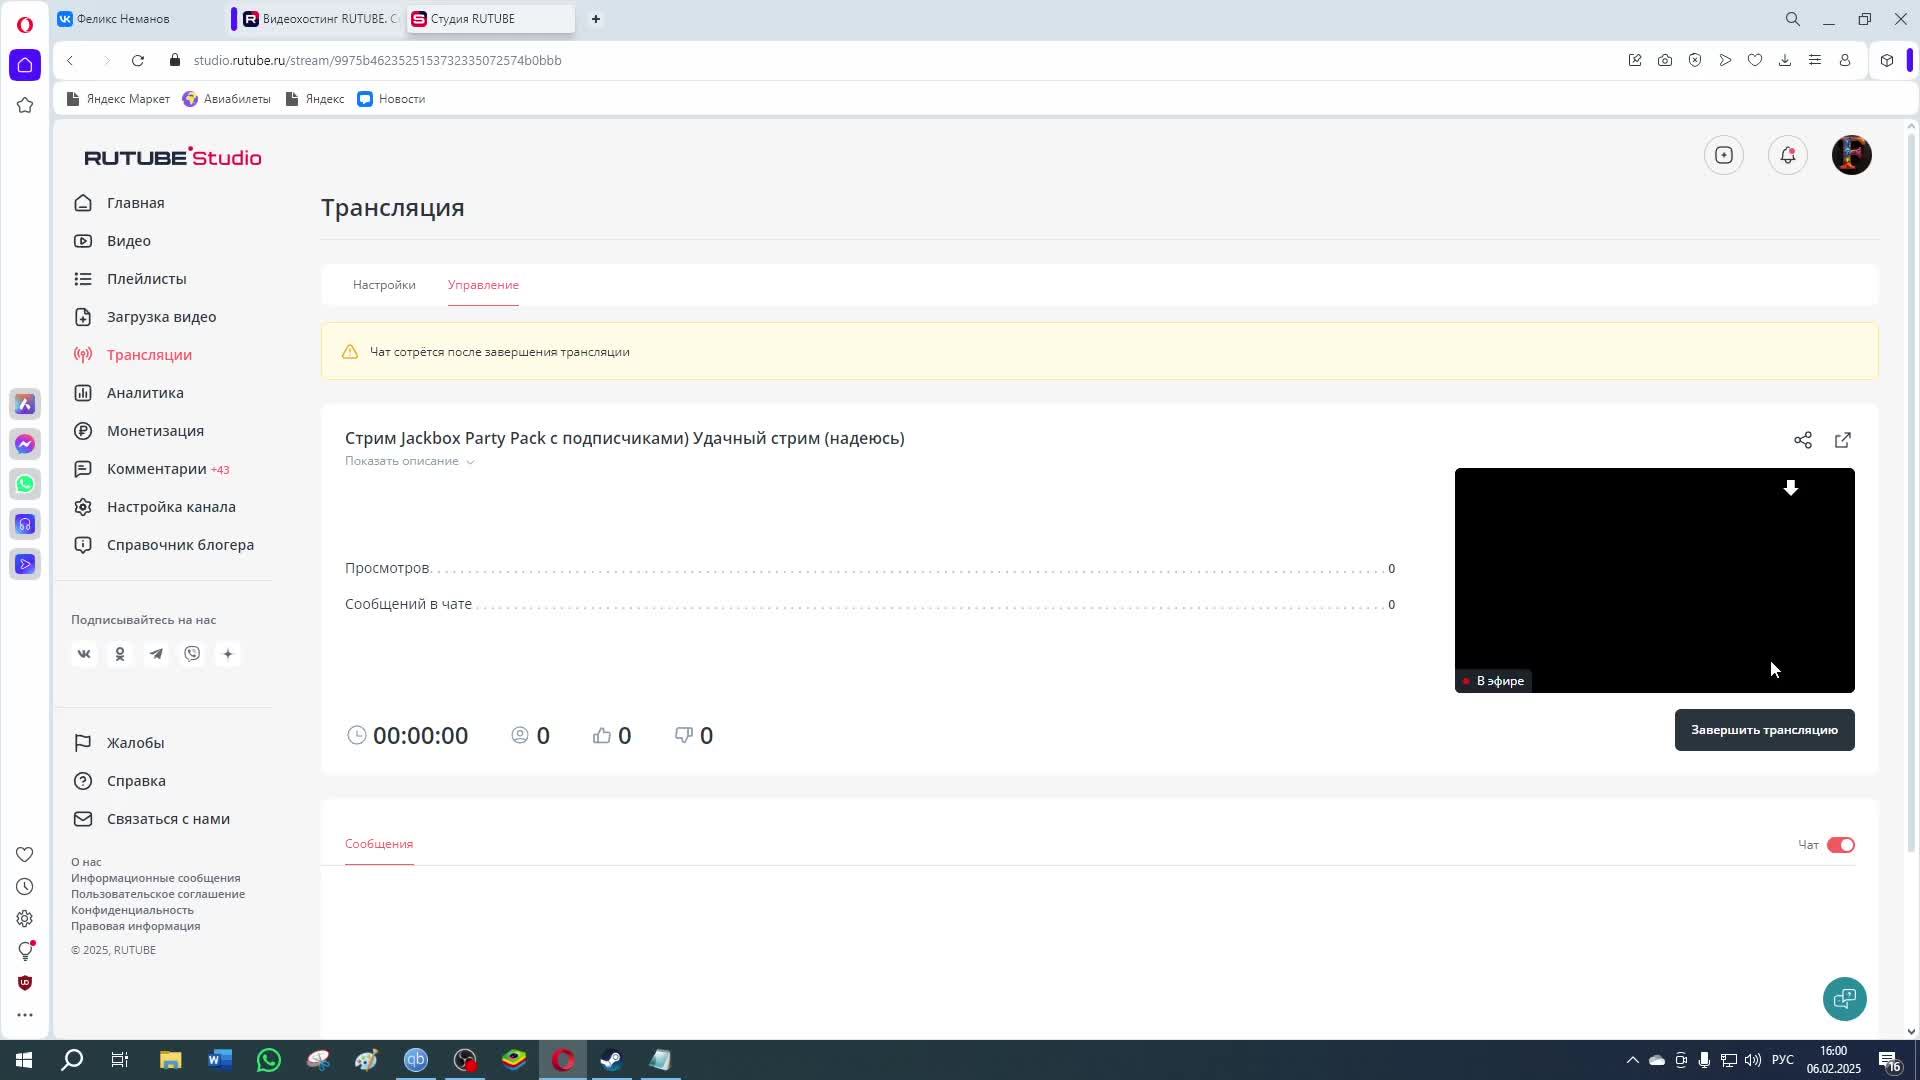Open notifications bell icon
Image resolution: width=1920 pixels, height=1080 pixels.
coord(1787,155)
